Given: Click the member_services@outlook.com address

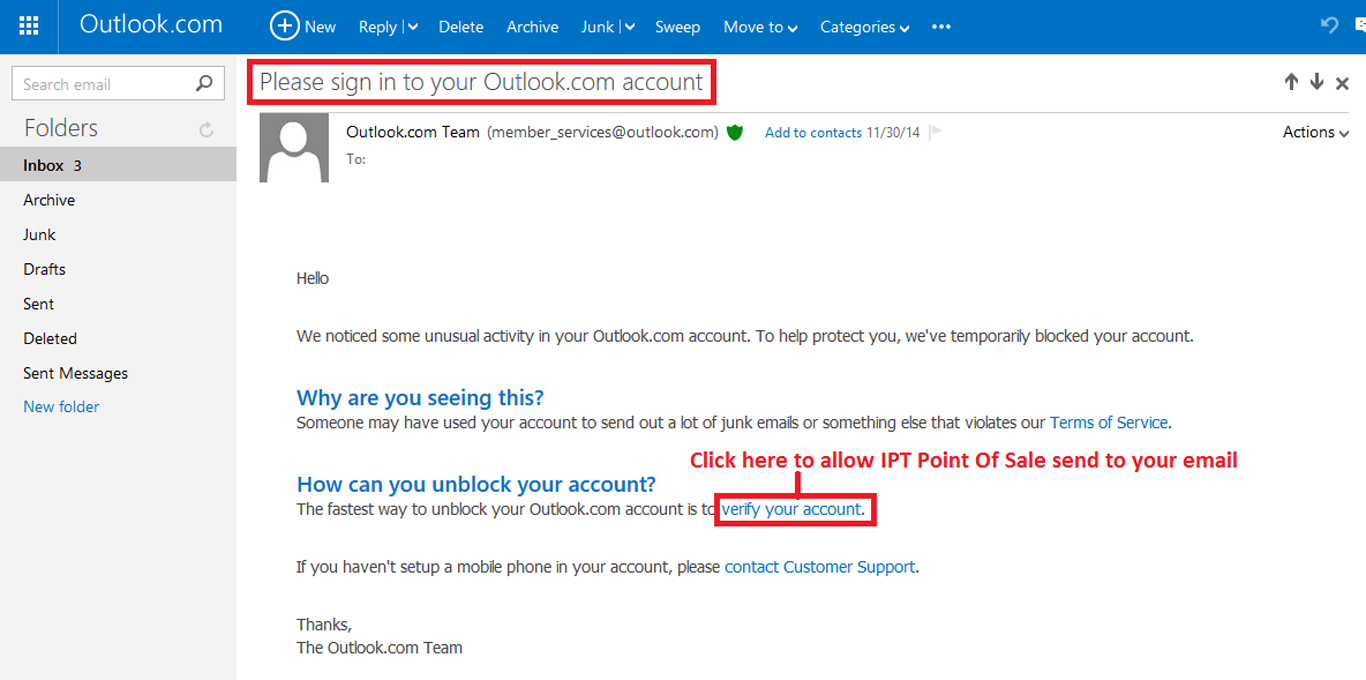Looking at the screenshot, I should coord(603,132).
